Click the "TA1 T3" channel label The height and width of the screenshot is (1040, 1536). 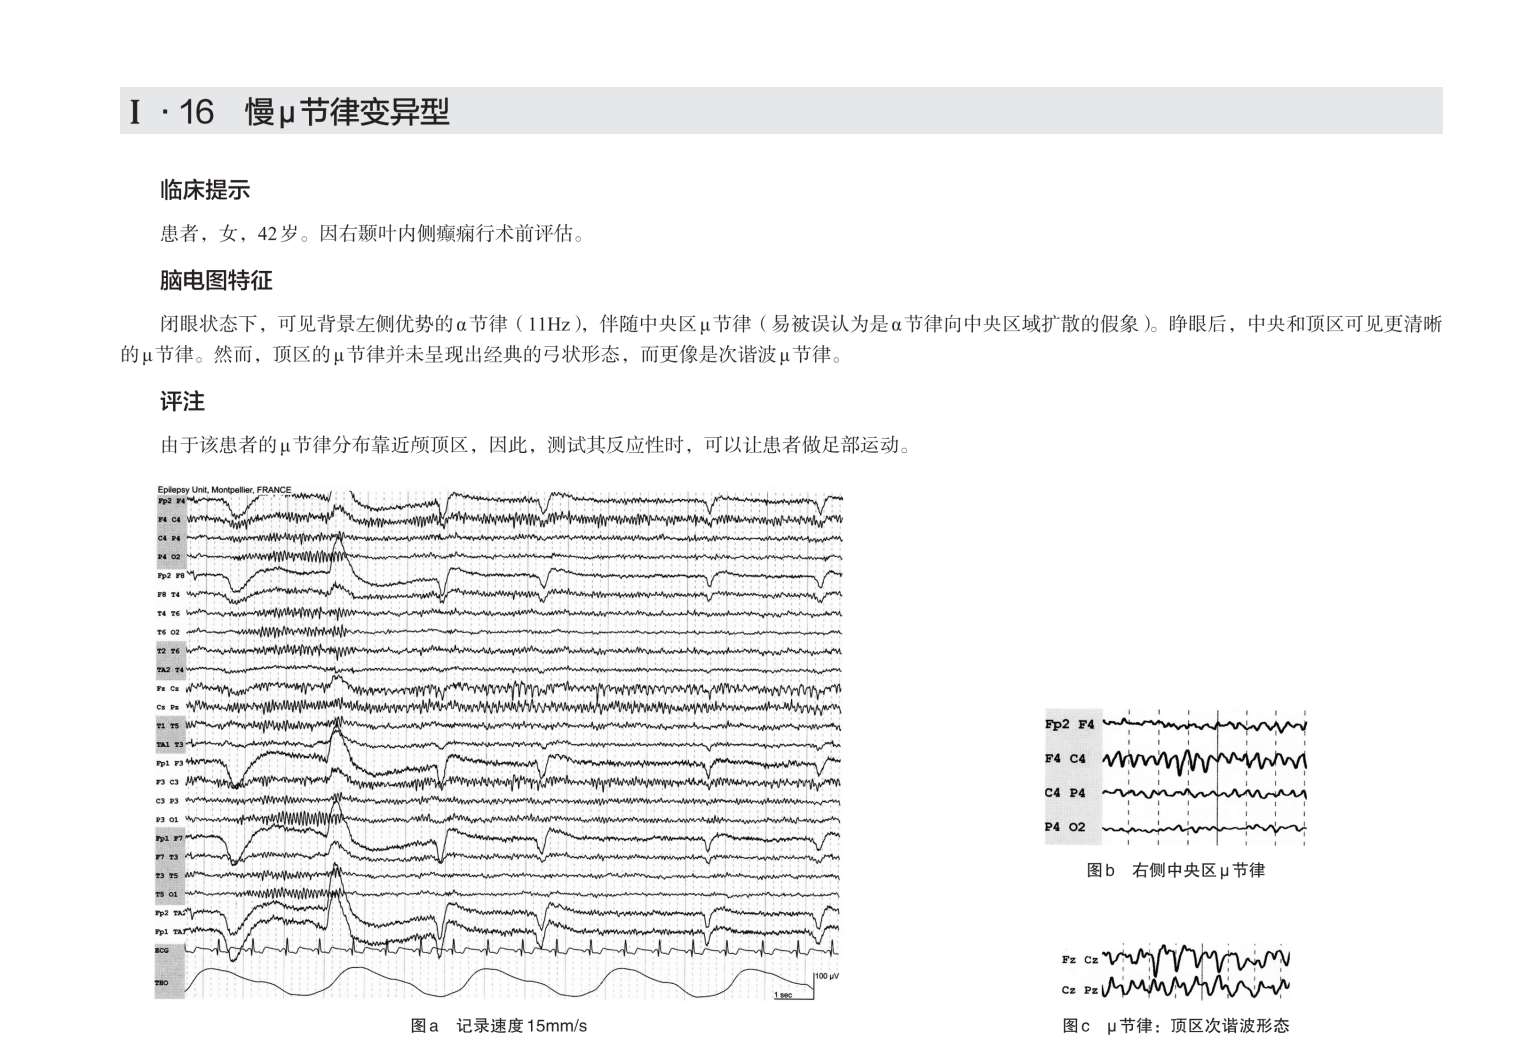coord(170,745)
